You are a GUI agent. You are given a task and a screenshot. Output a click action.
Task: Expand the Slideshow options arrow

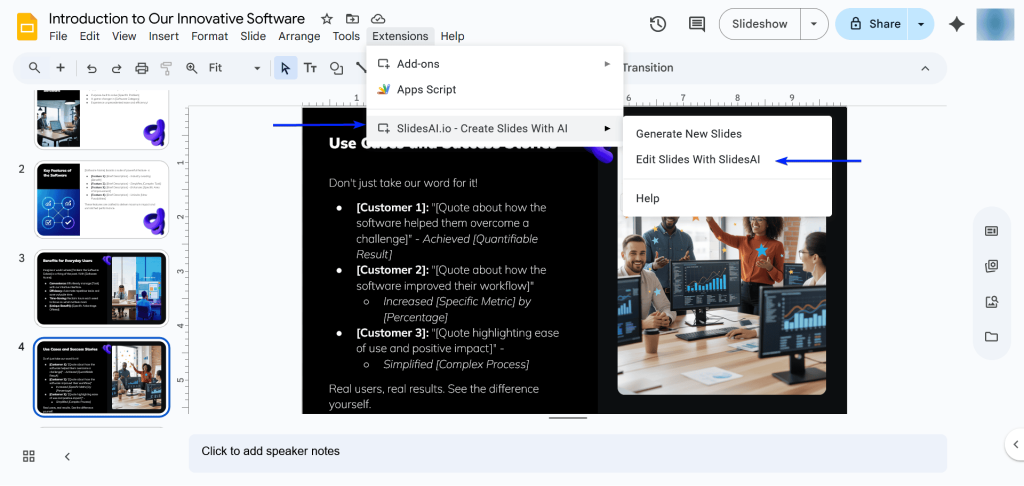click(x=817, y=24)
